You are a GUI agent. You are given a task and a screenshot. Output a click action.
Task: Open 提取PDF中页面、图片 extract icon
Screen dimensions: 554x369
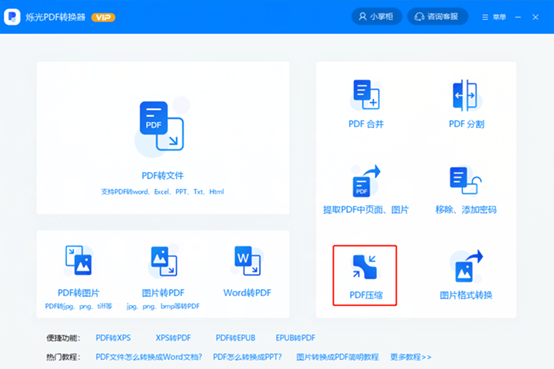click(366, 181)
